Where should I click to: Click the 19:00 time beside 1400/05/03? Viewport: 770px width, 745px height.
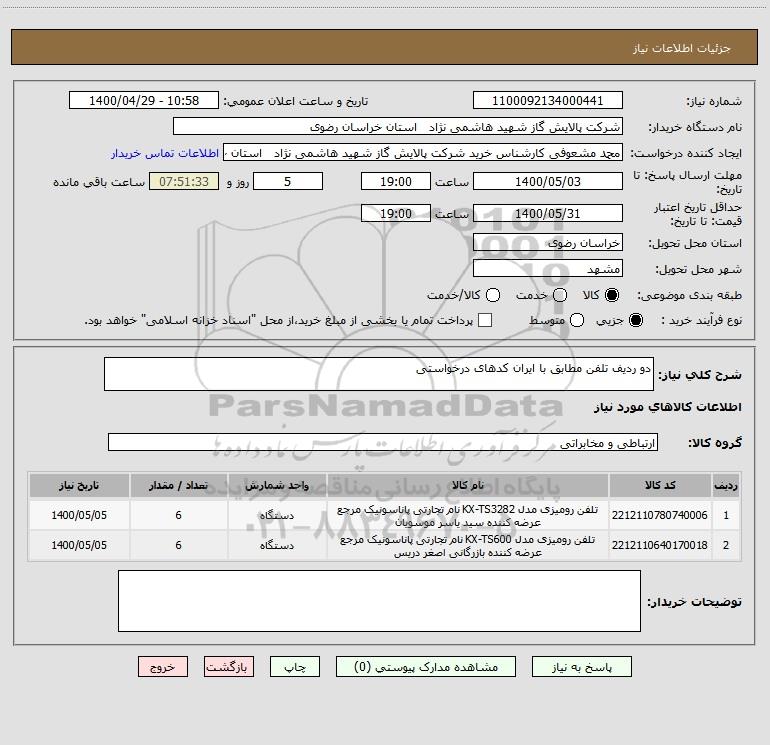[x=396, y=182]
